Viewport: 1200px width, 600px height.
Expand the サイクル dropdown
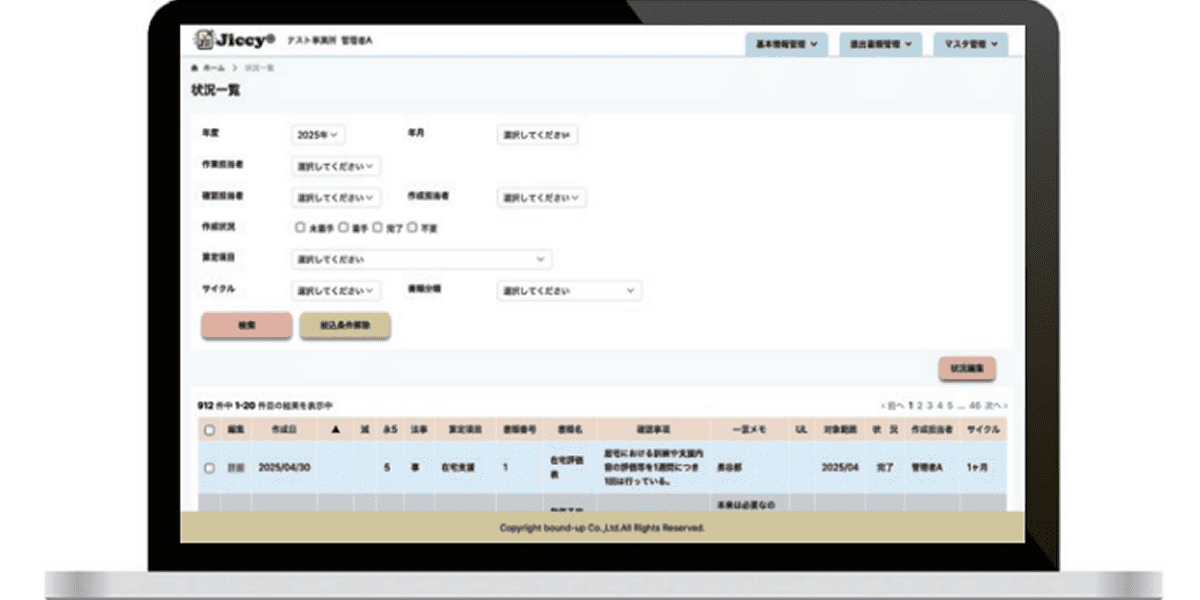[336, 291]
